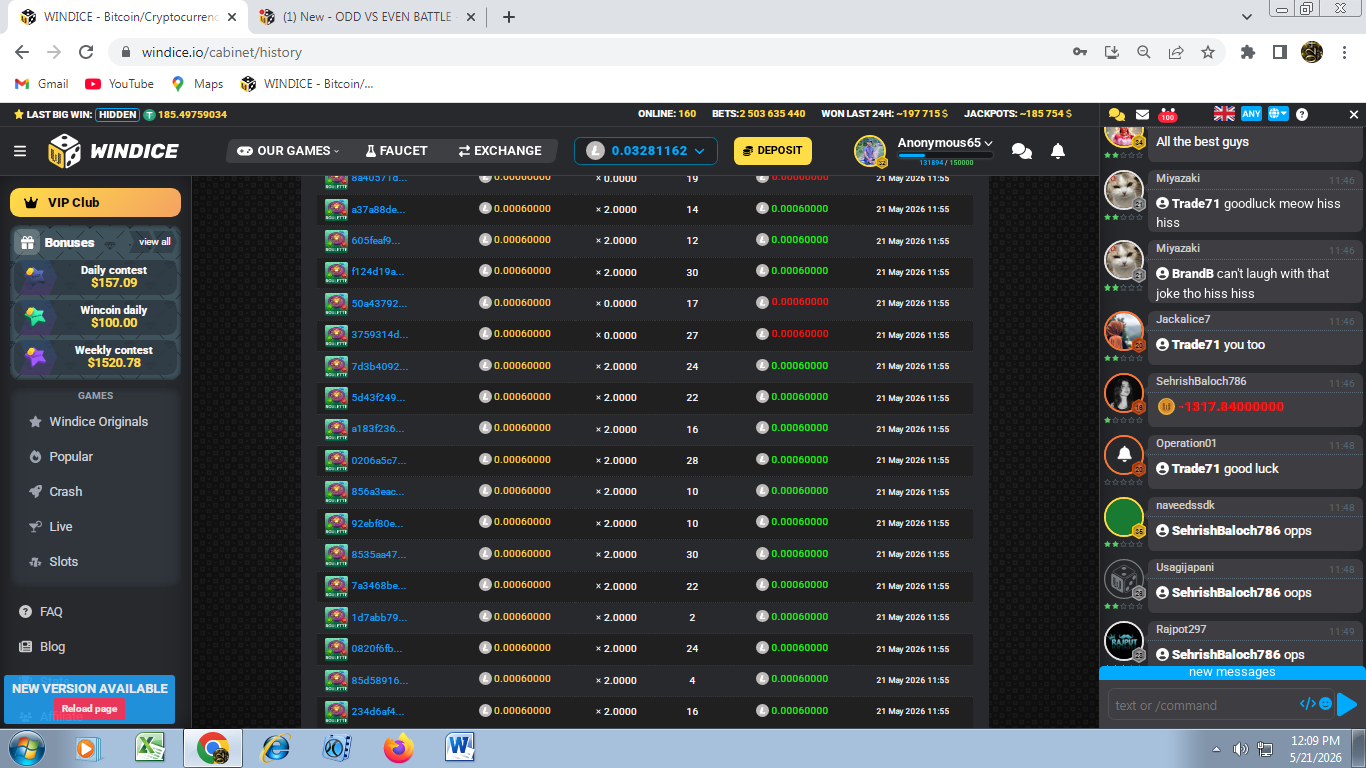Expand the Anonymous65 account menu
1366x768 pixels.
(945, 143)
